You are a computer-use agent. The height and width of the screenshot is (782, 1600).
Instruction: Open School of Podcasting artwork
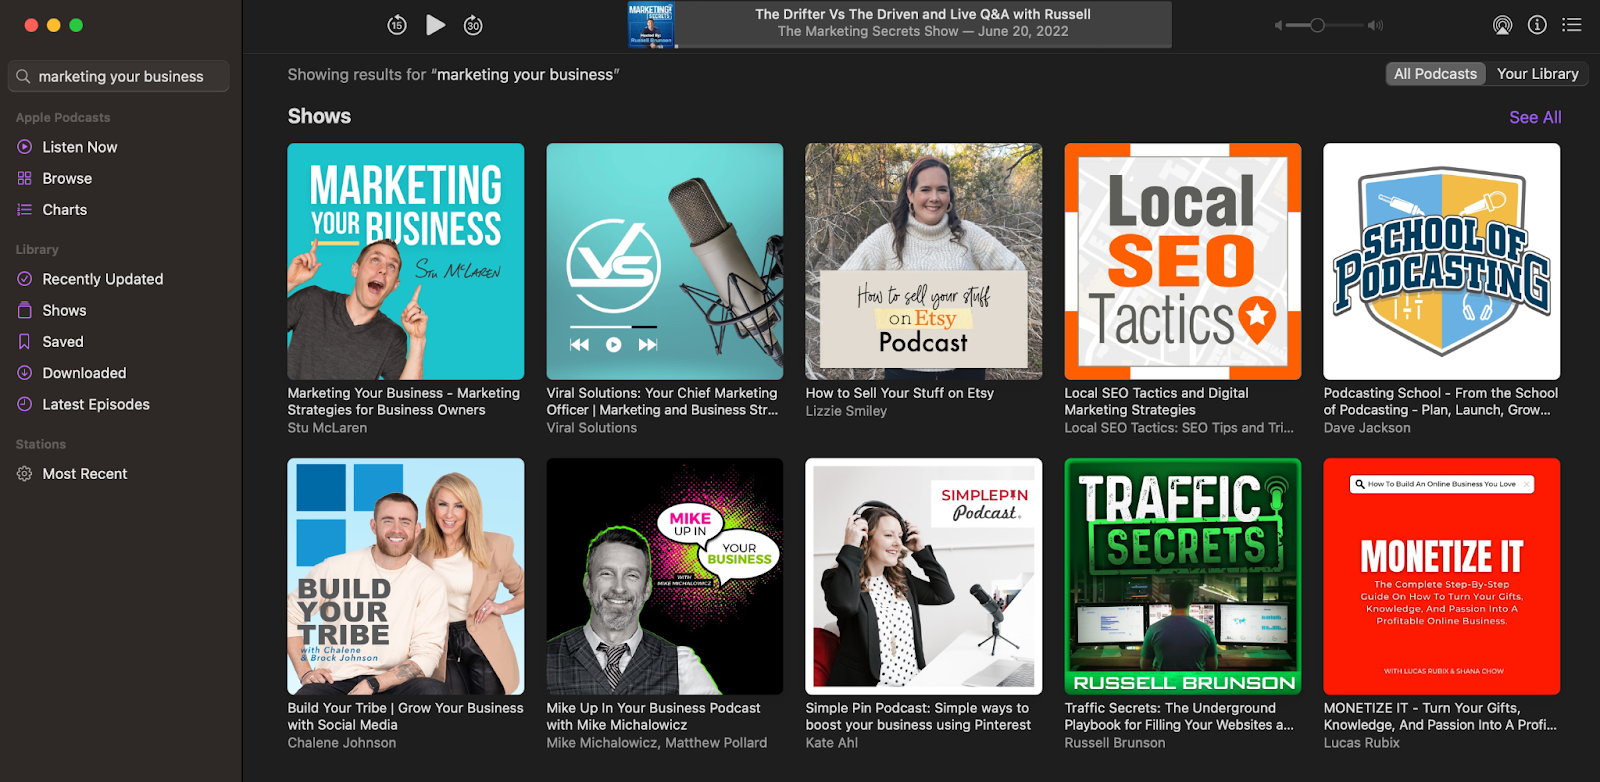(1442, 261)
